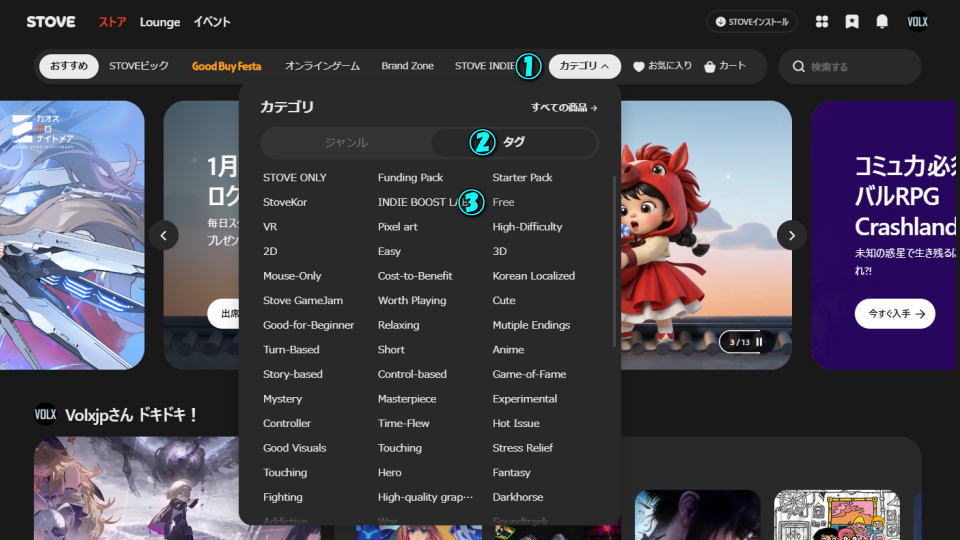Open the apps grid icon
The image size is (960, 540).
coord(822,21)
